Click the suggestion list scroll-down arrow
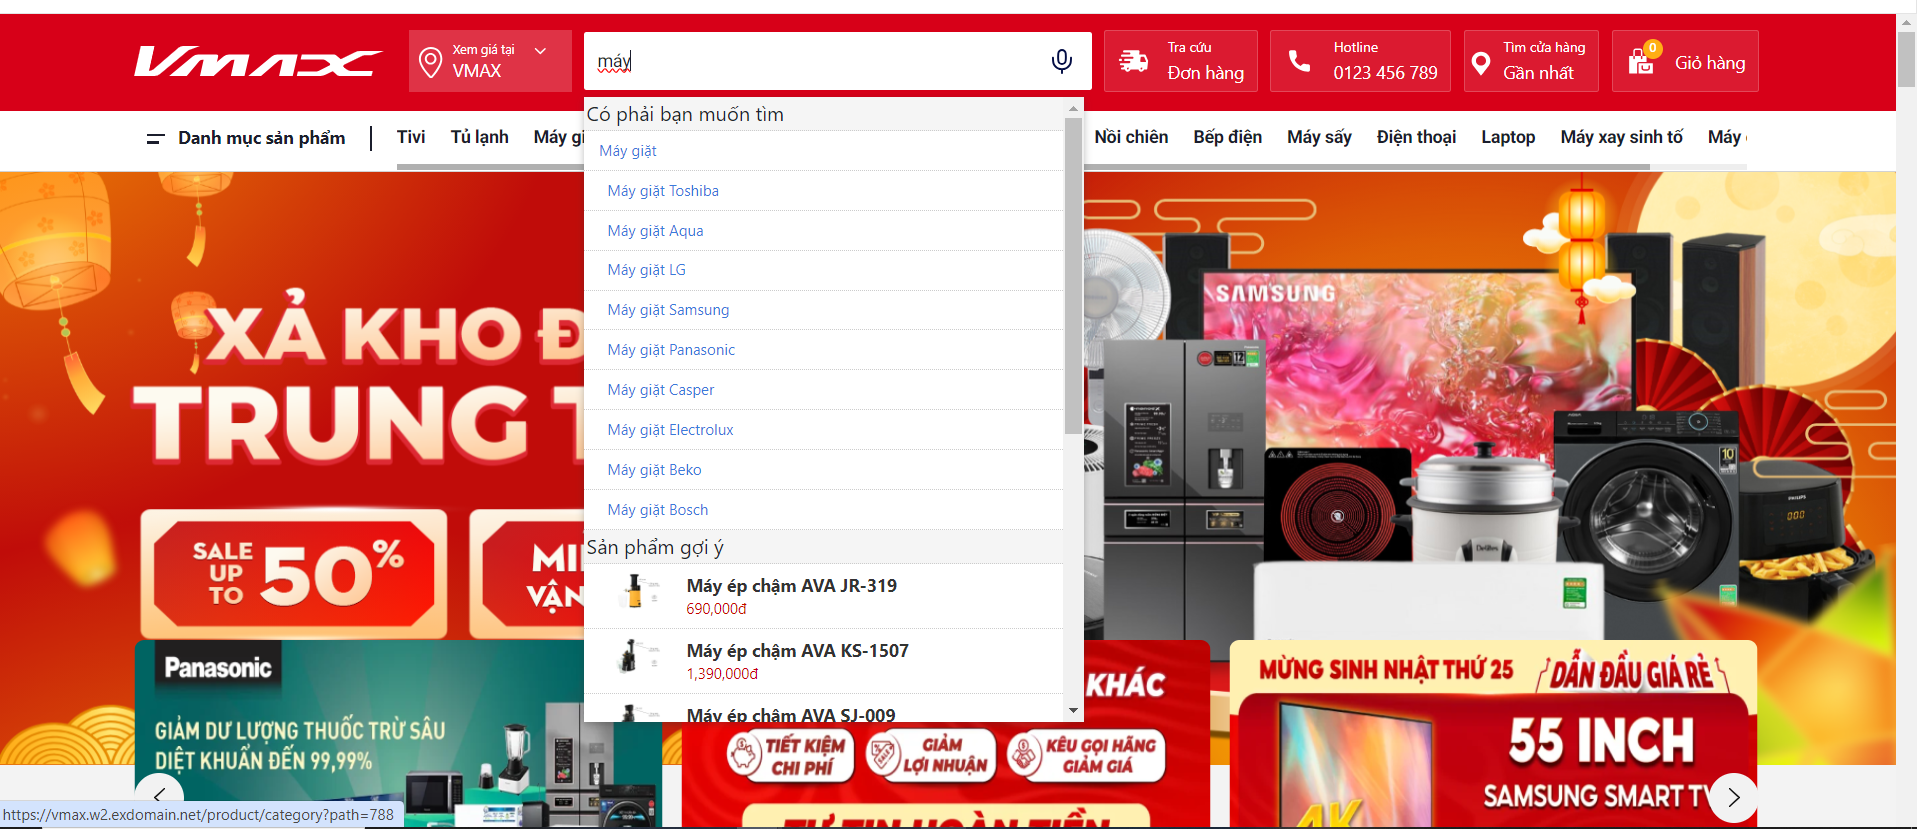Image resolution: width=1917 pixels, height=829 pixels. tap(1073, 711)
